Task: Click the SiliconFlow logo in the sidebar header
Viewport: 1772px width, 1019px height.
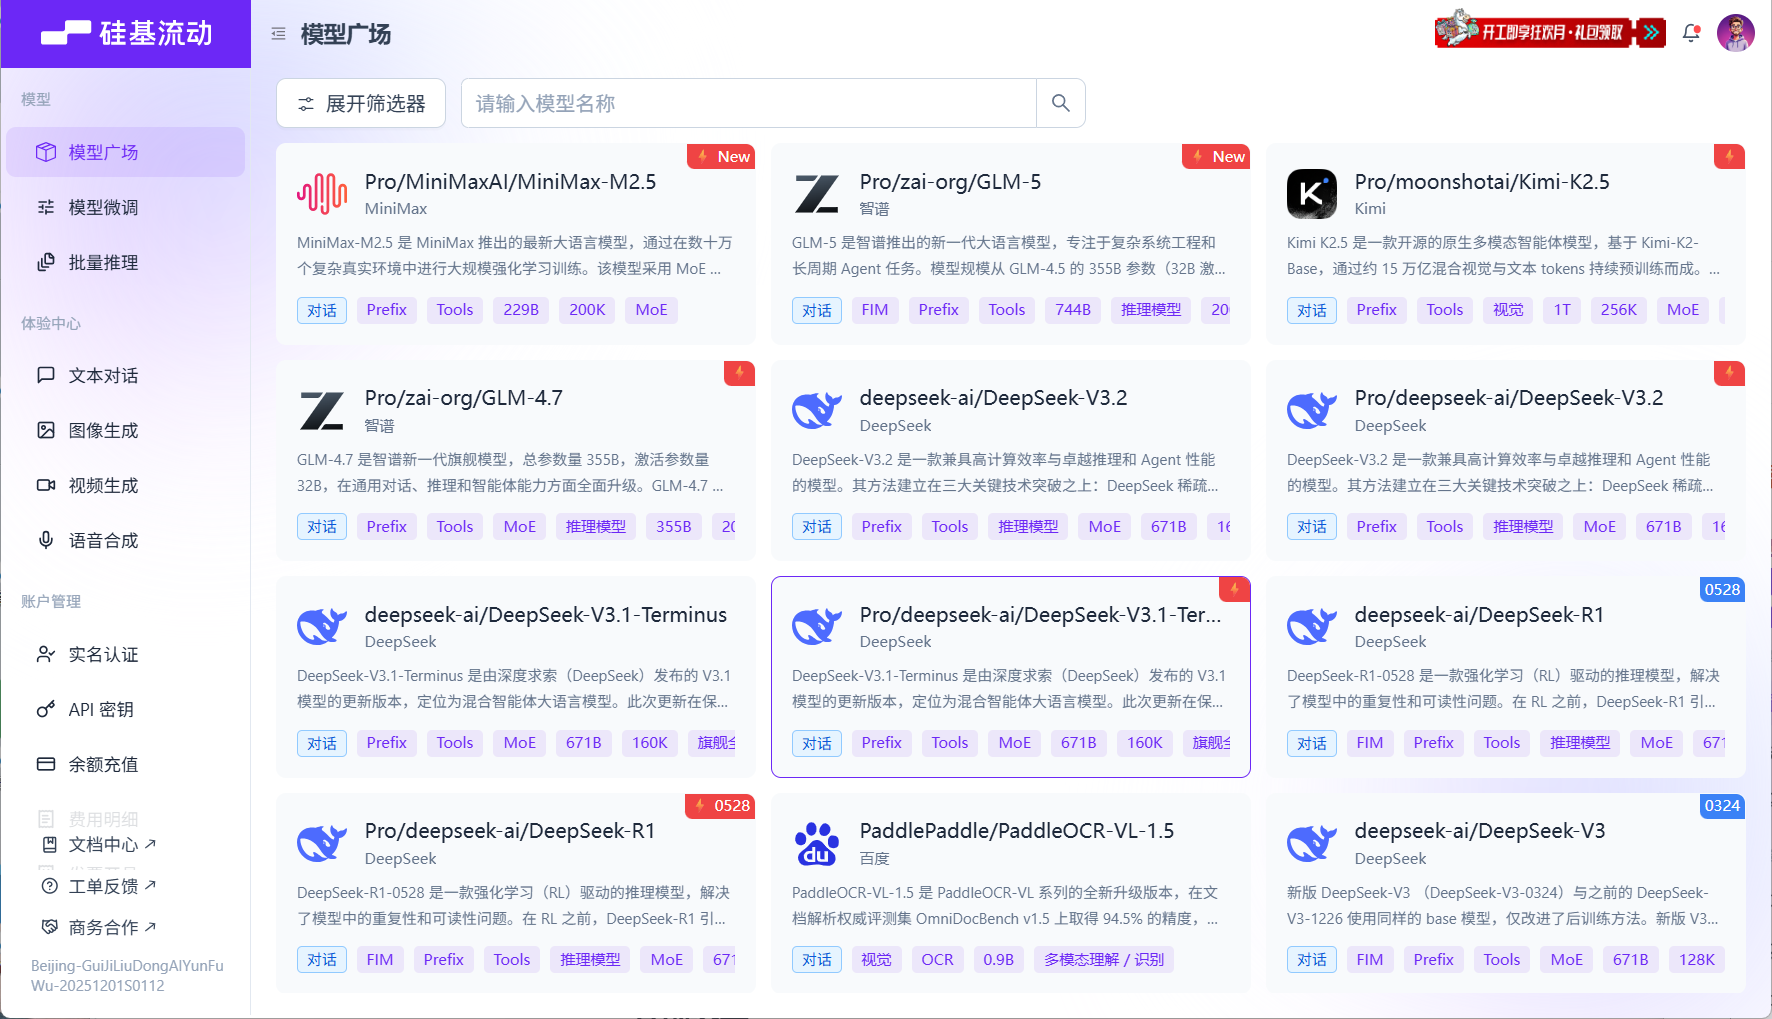Action: (126, 34)
